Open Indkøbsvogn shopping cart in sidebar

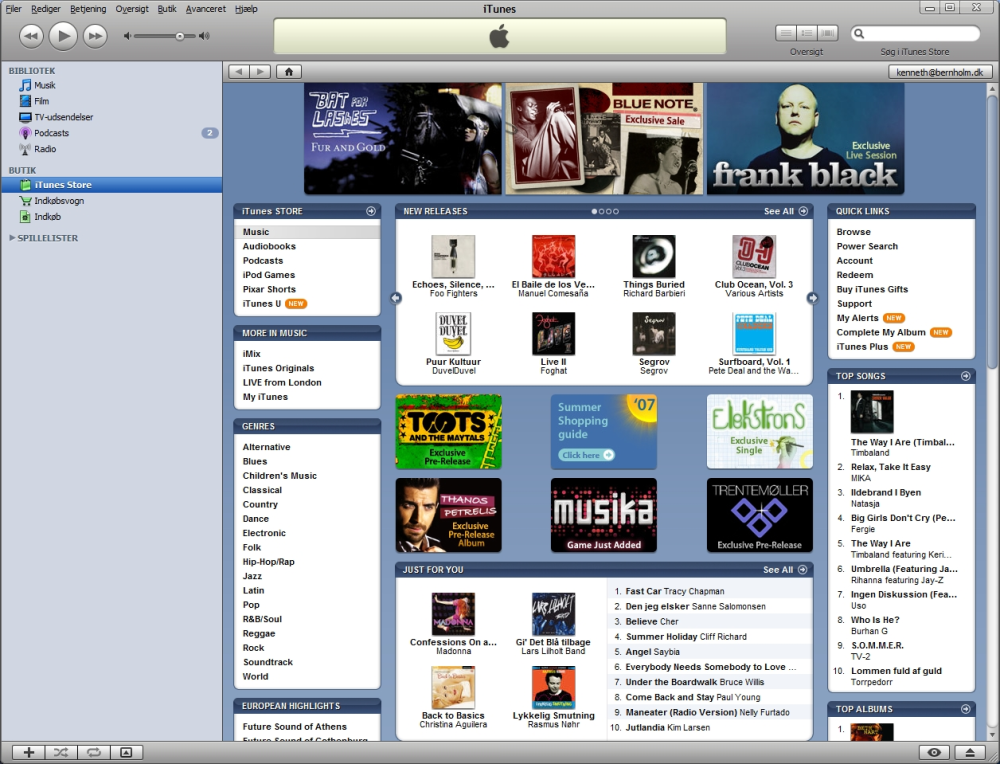coord(59,200)
